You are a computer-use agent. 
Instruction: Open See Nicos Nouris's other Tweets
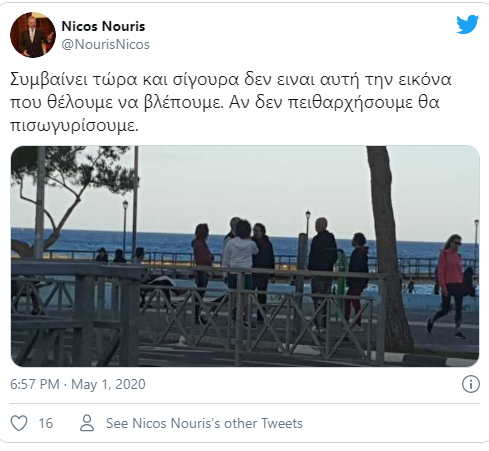204,423
